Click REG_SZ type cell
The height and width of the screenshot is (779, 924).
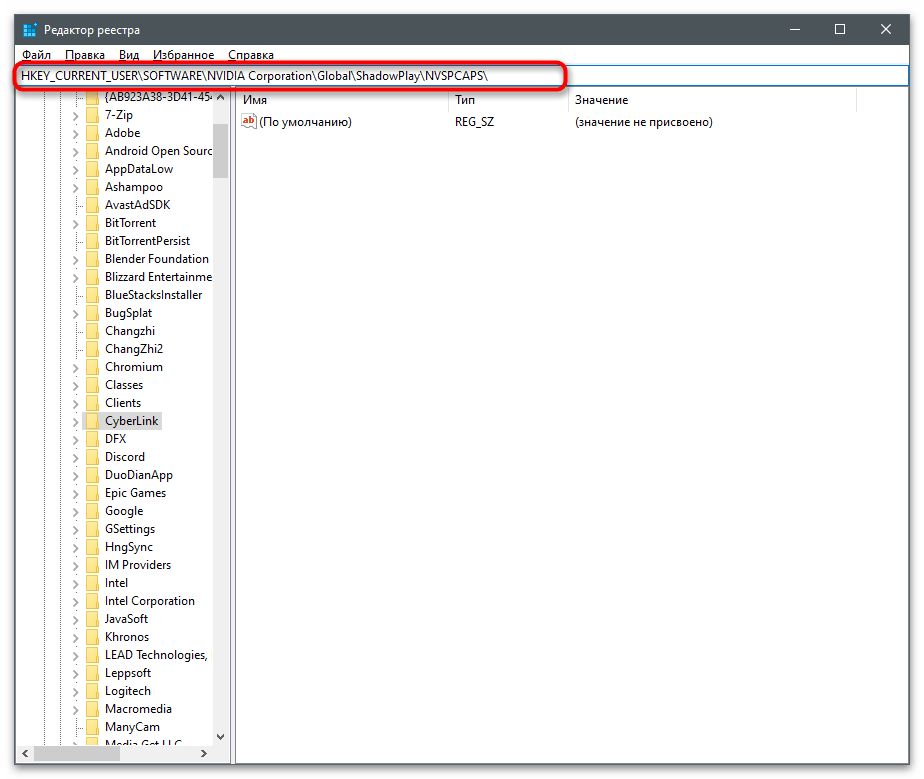474,122
